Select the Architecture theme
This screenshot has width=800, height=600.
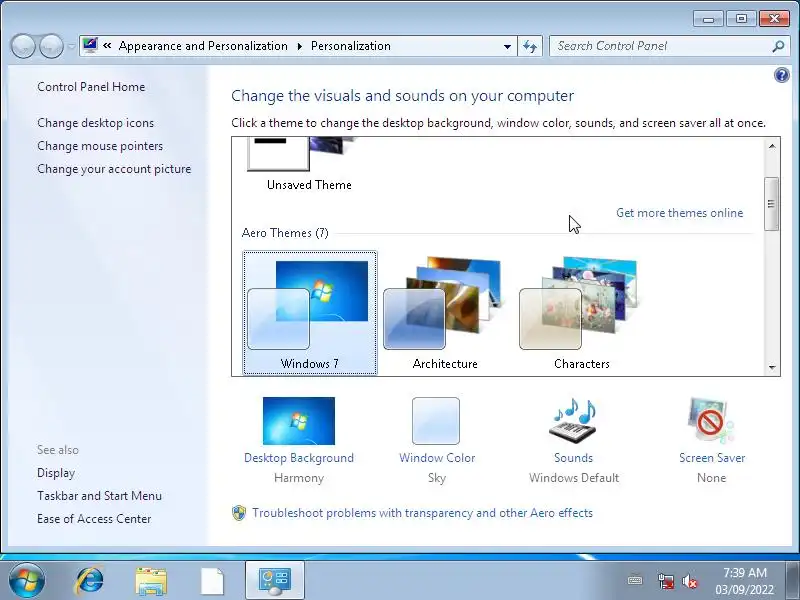[445, 312]
